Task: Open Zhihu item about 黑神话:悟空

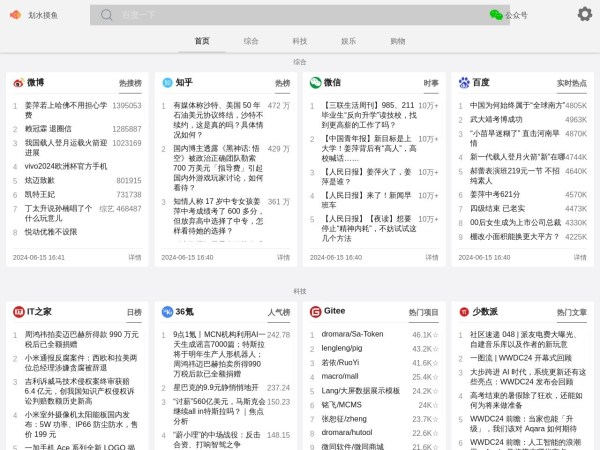Action: 218,168
